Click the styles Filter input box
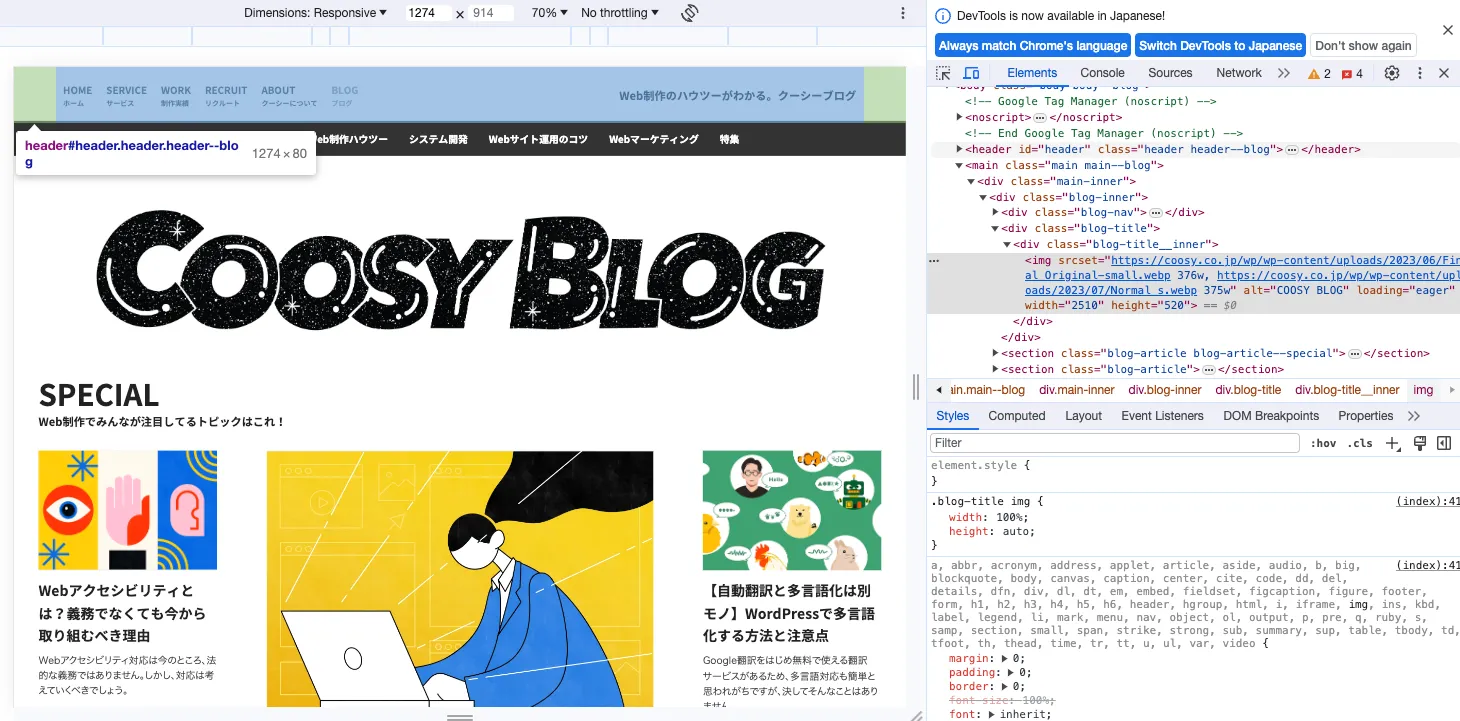The image size is (1460, 721). click(x=1114, y=443)
